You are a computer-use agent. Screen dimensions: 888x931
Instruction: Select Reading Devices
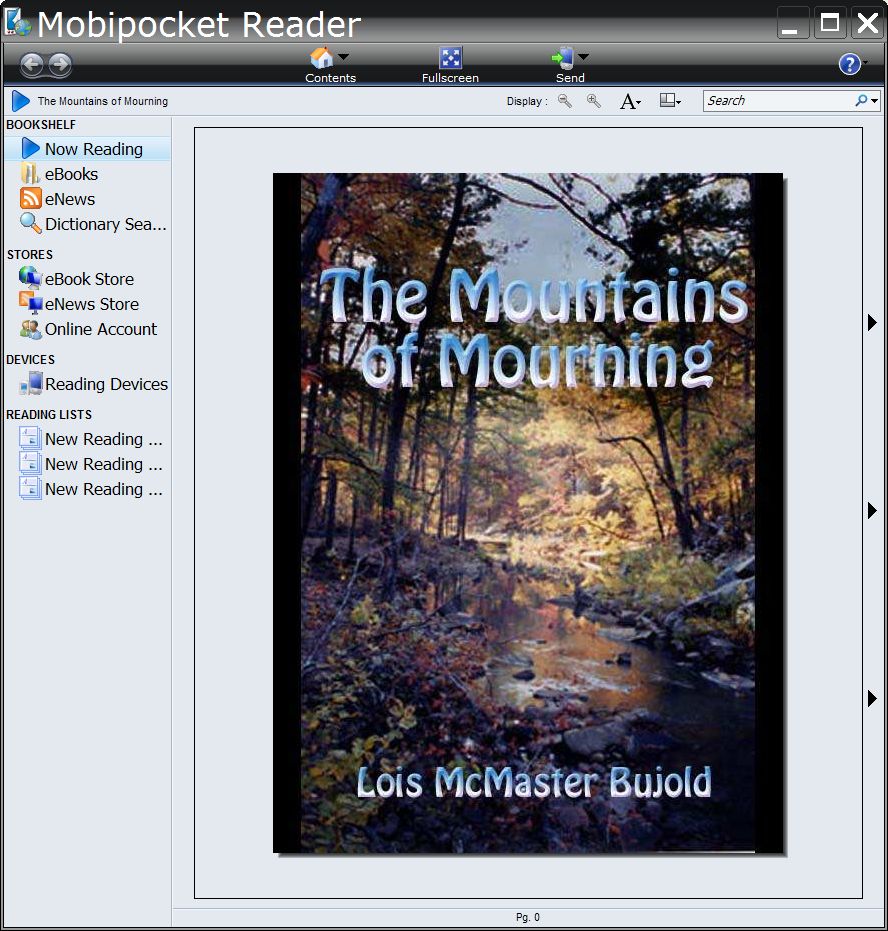87,384
